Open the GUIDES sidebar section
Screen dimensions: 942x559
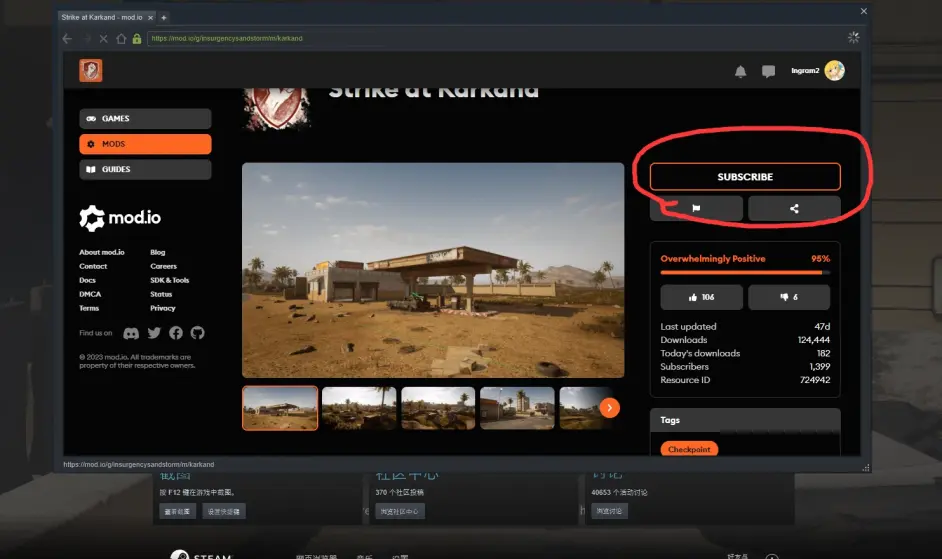click(x=145, y=170)
